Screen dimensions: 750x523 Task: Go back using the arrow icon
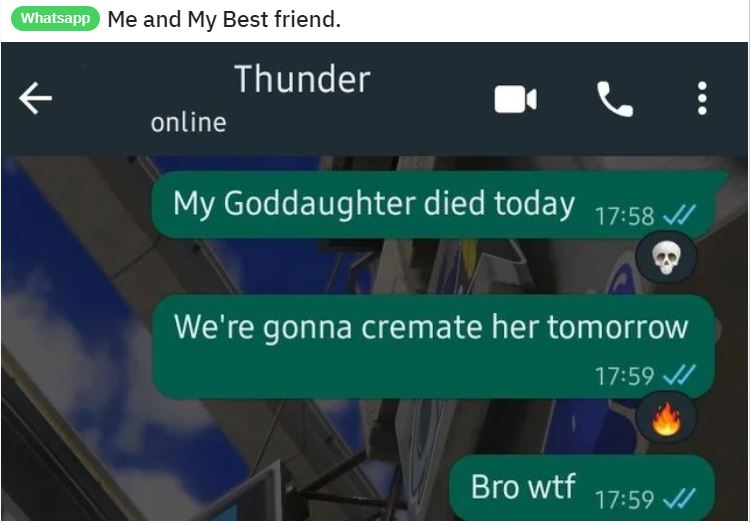tap(35, 98)
